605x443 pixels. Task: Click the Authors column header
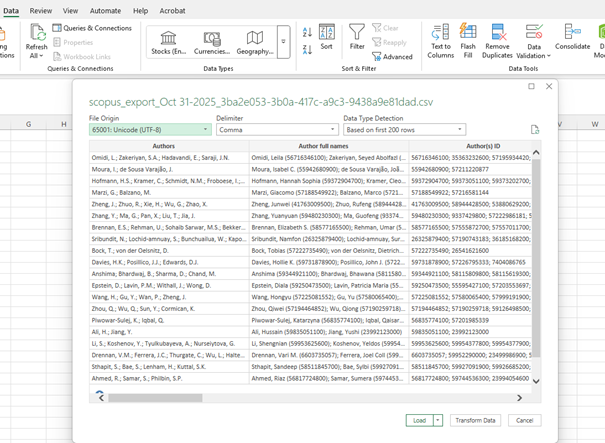pyautogui.click(x=163, y=146)
